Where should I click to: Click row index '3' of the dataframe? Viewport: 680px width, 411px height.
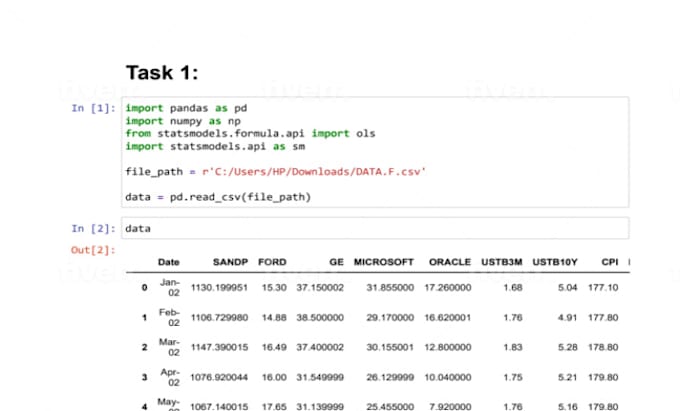click(144, 377)
